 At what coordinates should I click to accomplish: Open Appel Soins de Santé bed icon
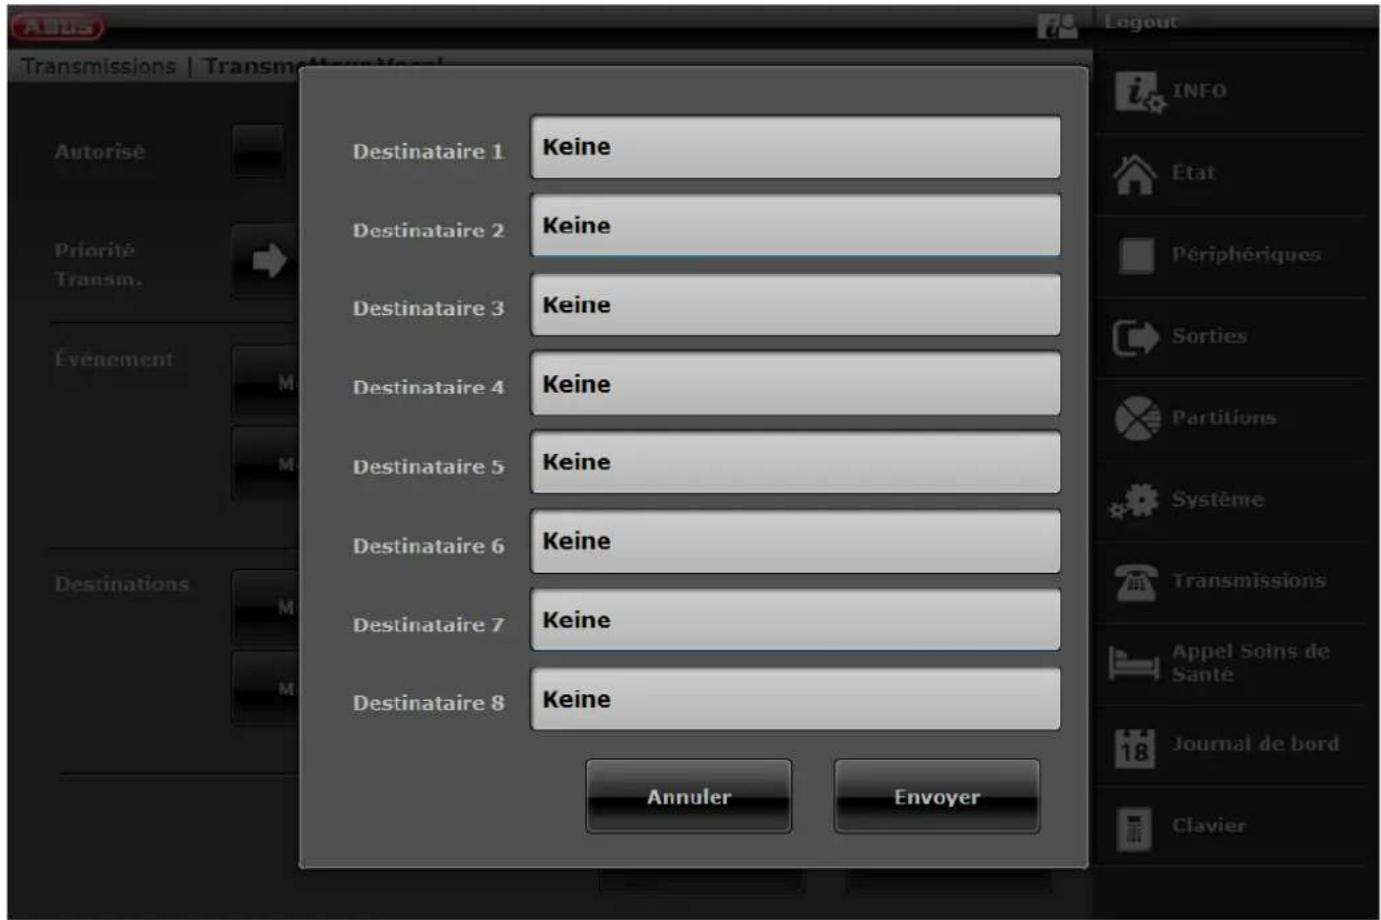click(x=1134, y=663)
